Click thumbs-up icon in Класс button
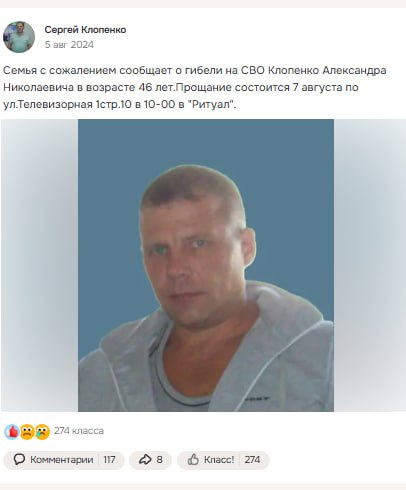This screenshot has height=490, width=406. point(193,460)
